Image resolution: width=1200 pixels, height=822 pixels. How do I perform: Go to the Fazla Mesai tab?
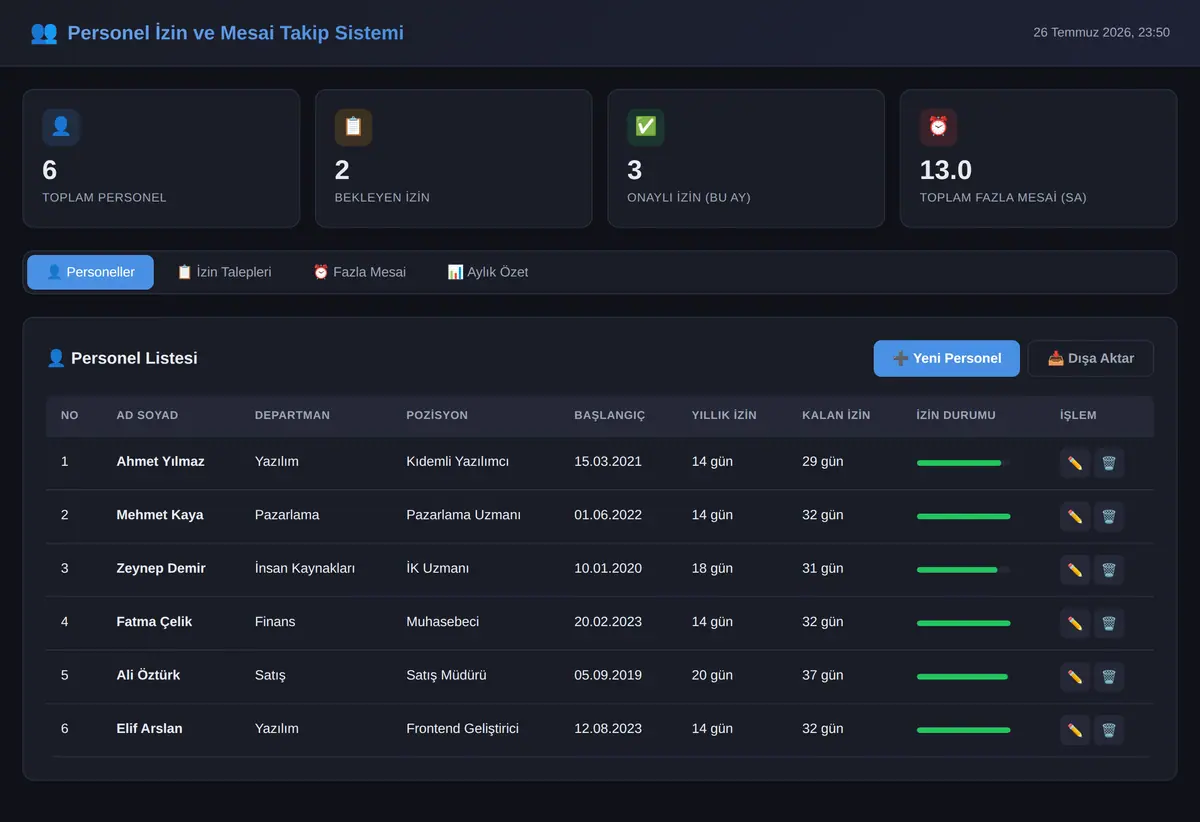point(359,272)
